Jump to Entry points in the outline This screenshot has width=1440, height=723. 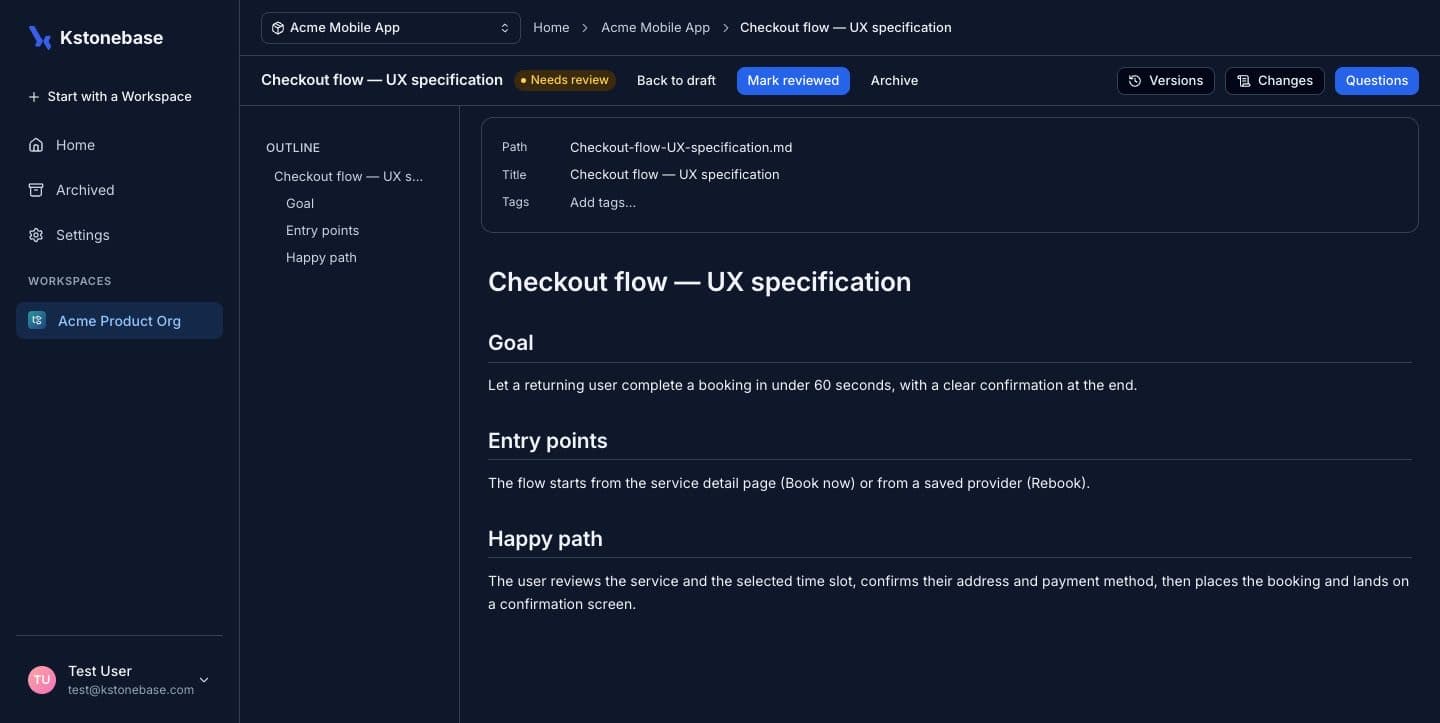pyautogui.click(x=322, y=230)
